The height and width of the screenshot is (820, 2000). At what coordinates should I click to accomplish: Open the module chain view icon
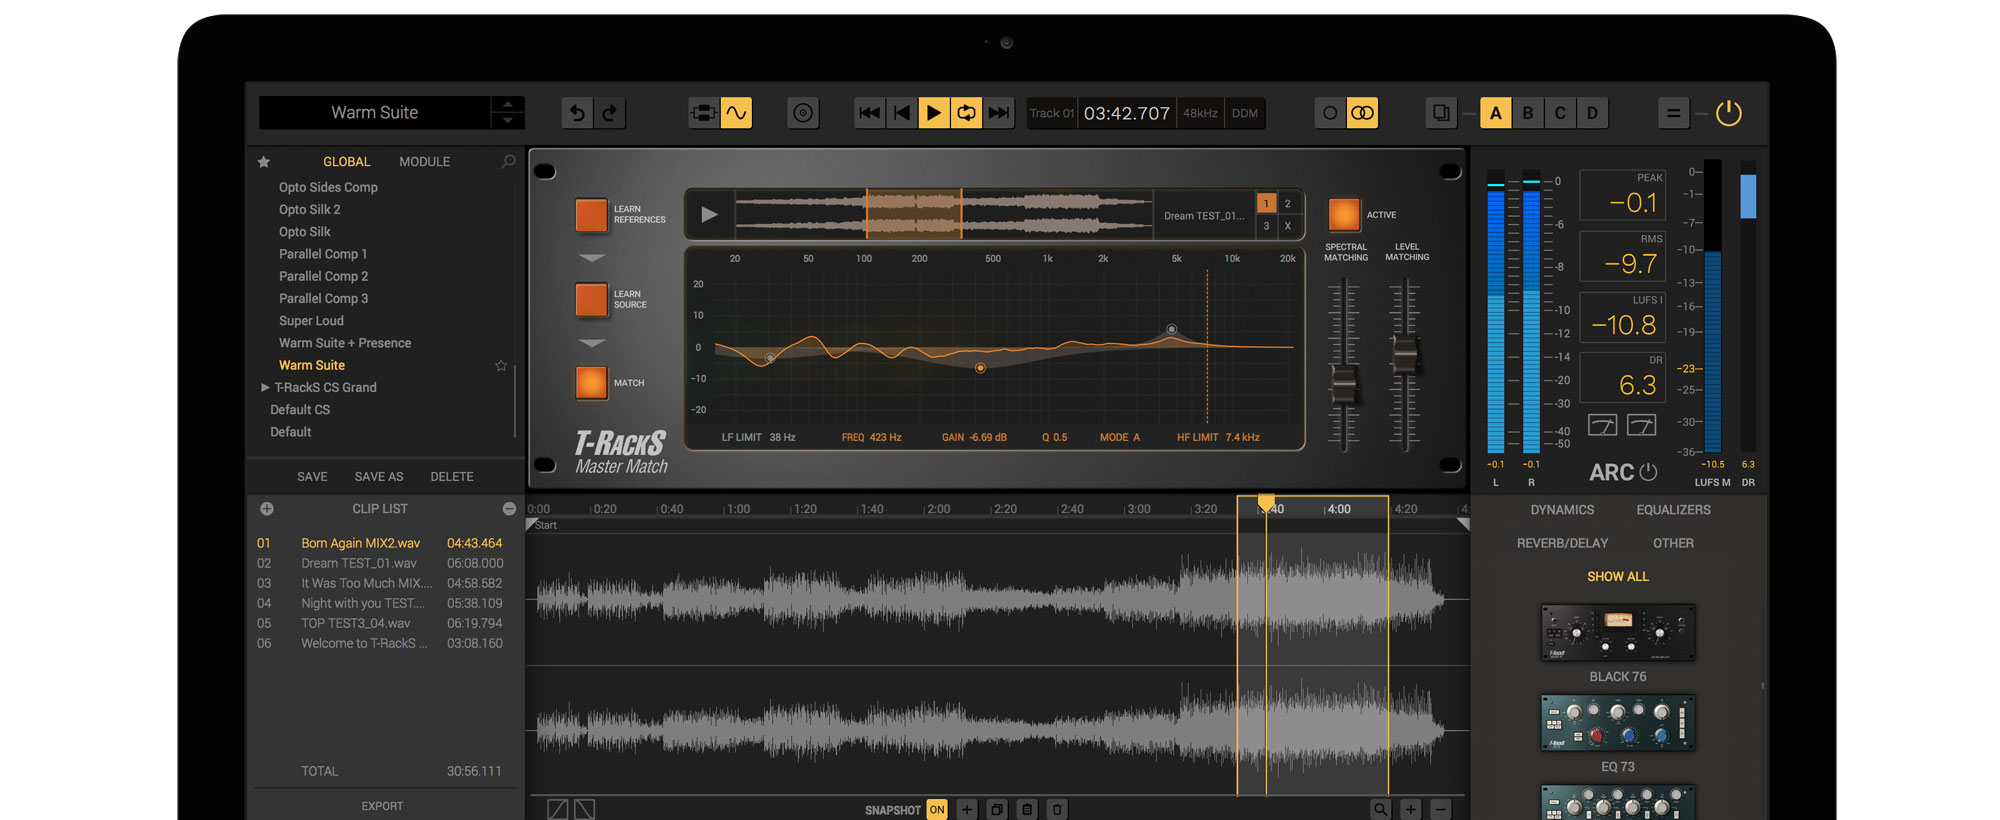tap(704, 113)
